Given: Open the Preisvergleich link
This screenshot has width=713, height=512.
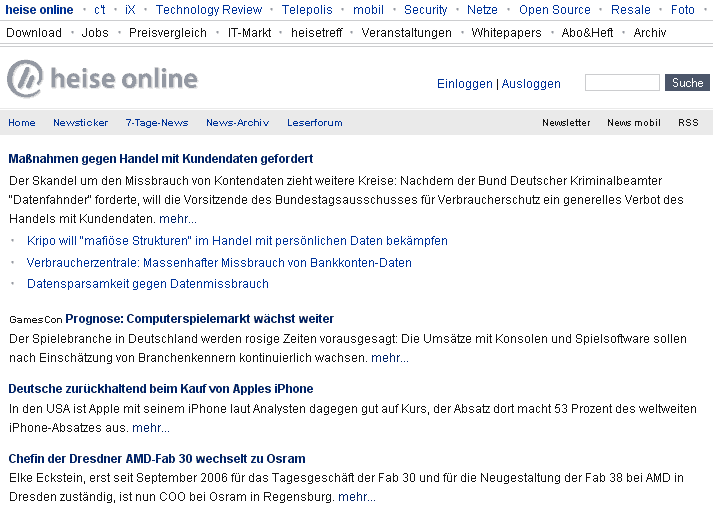Looking at the screenshot, I should pos(168,33).
